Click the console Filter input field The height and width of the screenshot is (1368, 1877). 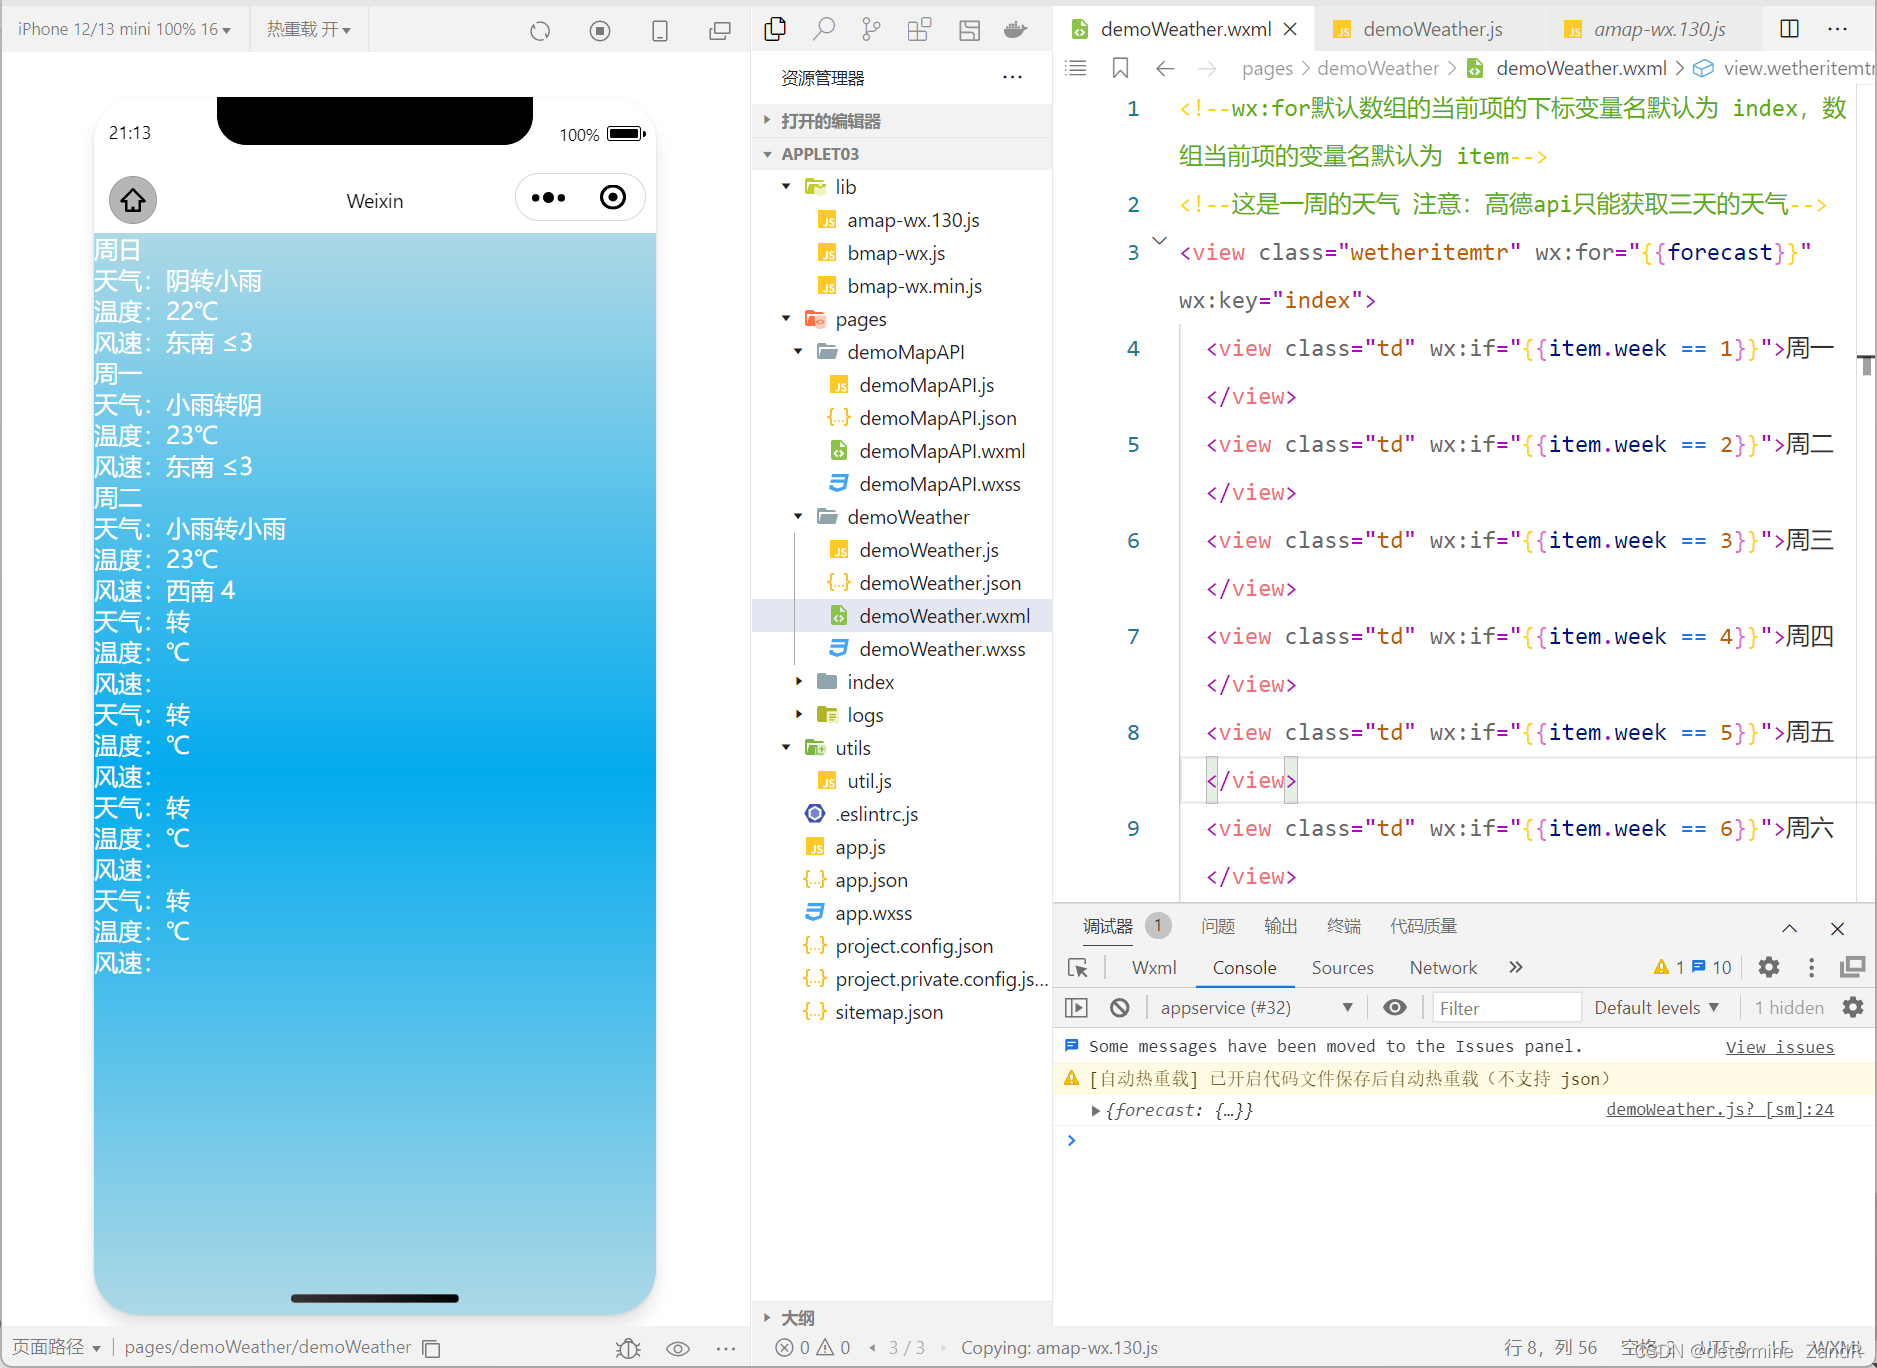(x=1507, y=1008)
